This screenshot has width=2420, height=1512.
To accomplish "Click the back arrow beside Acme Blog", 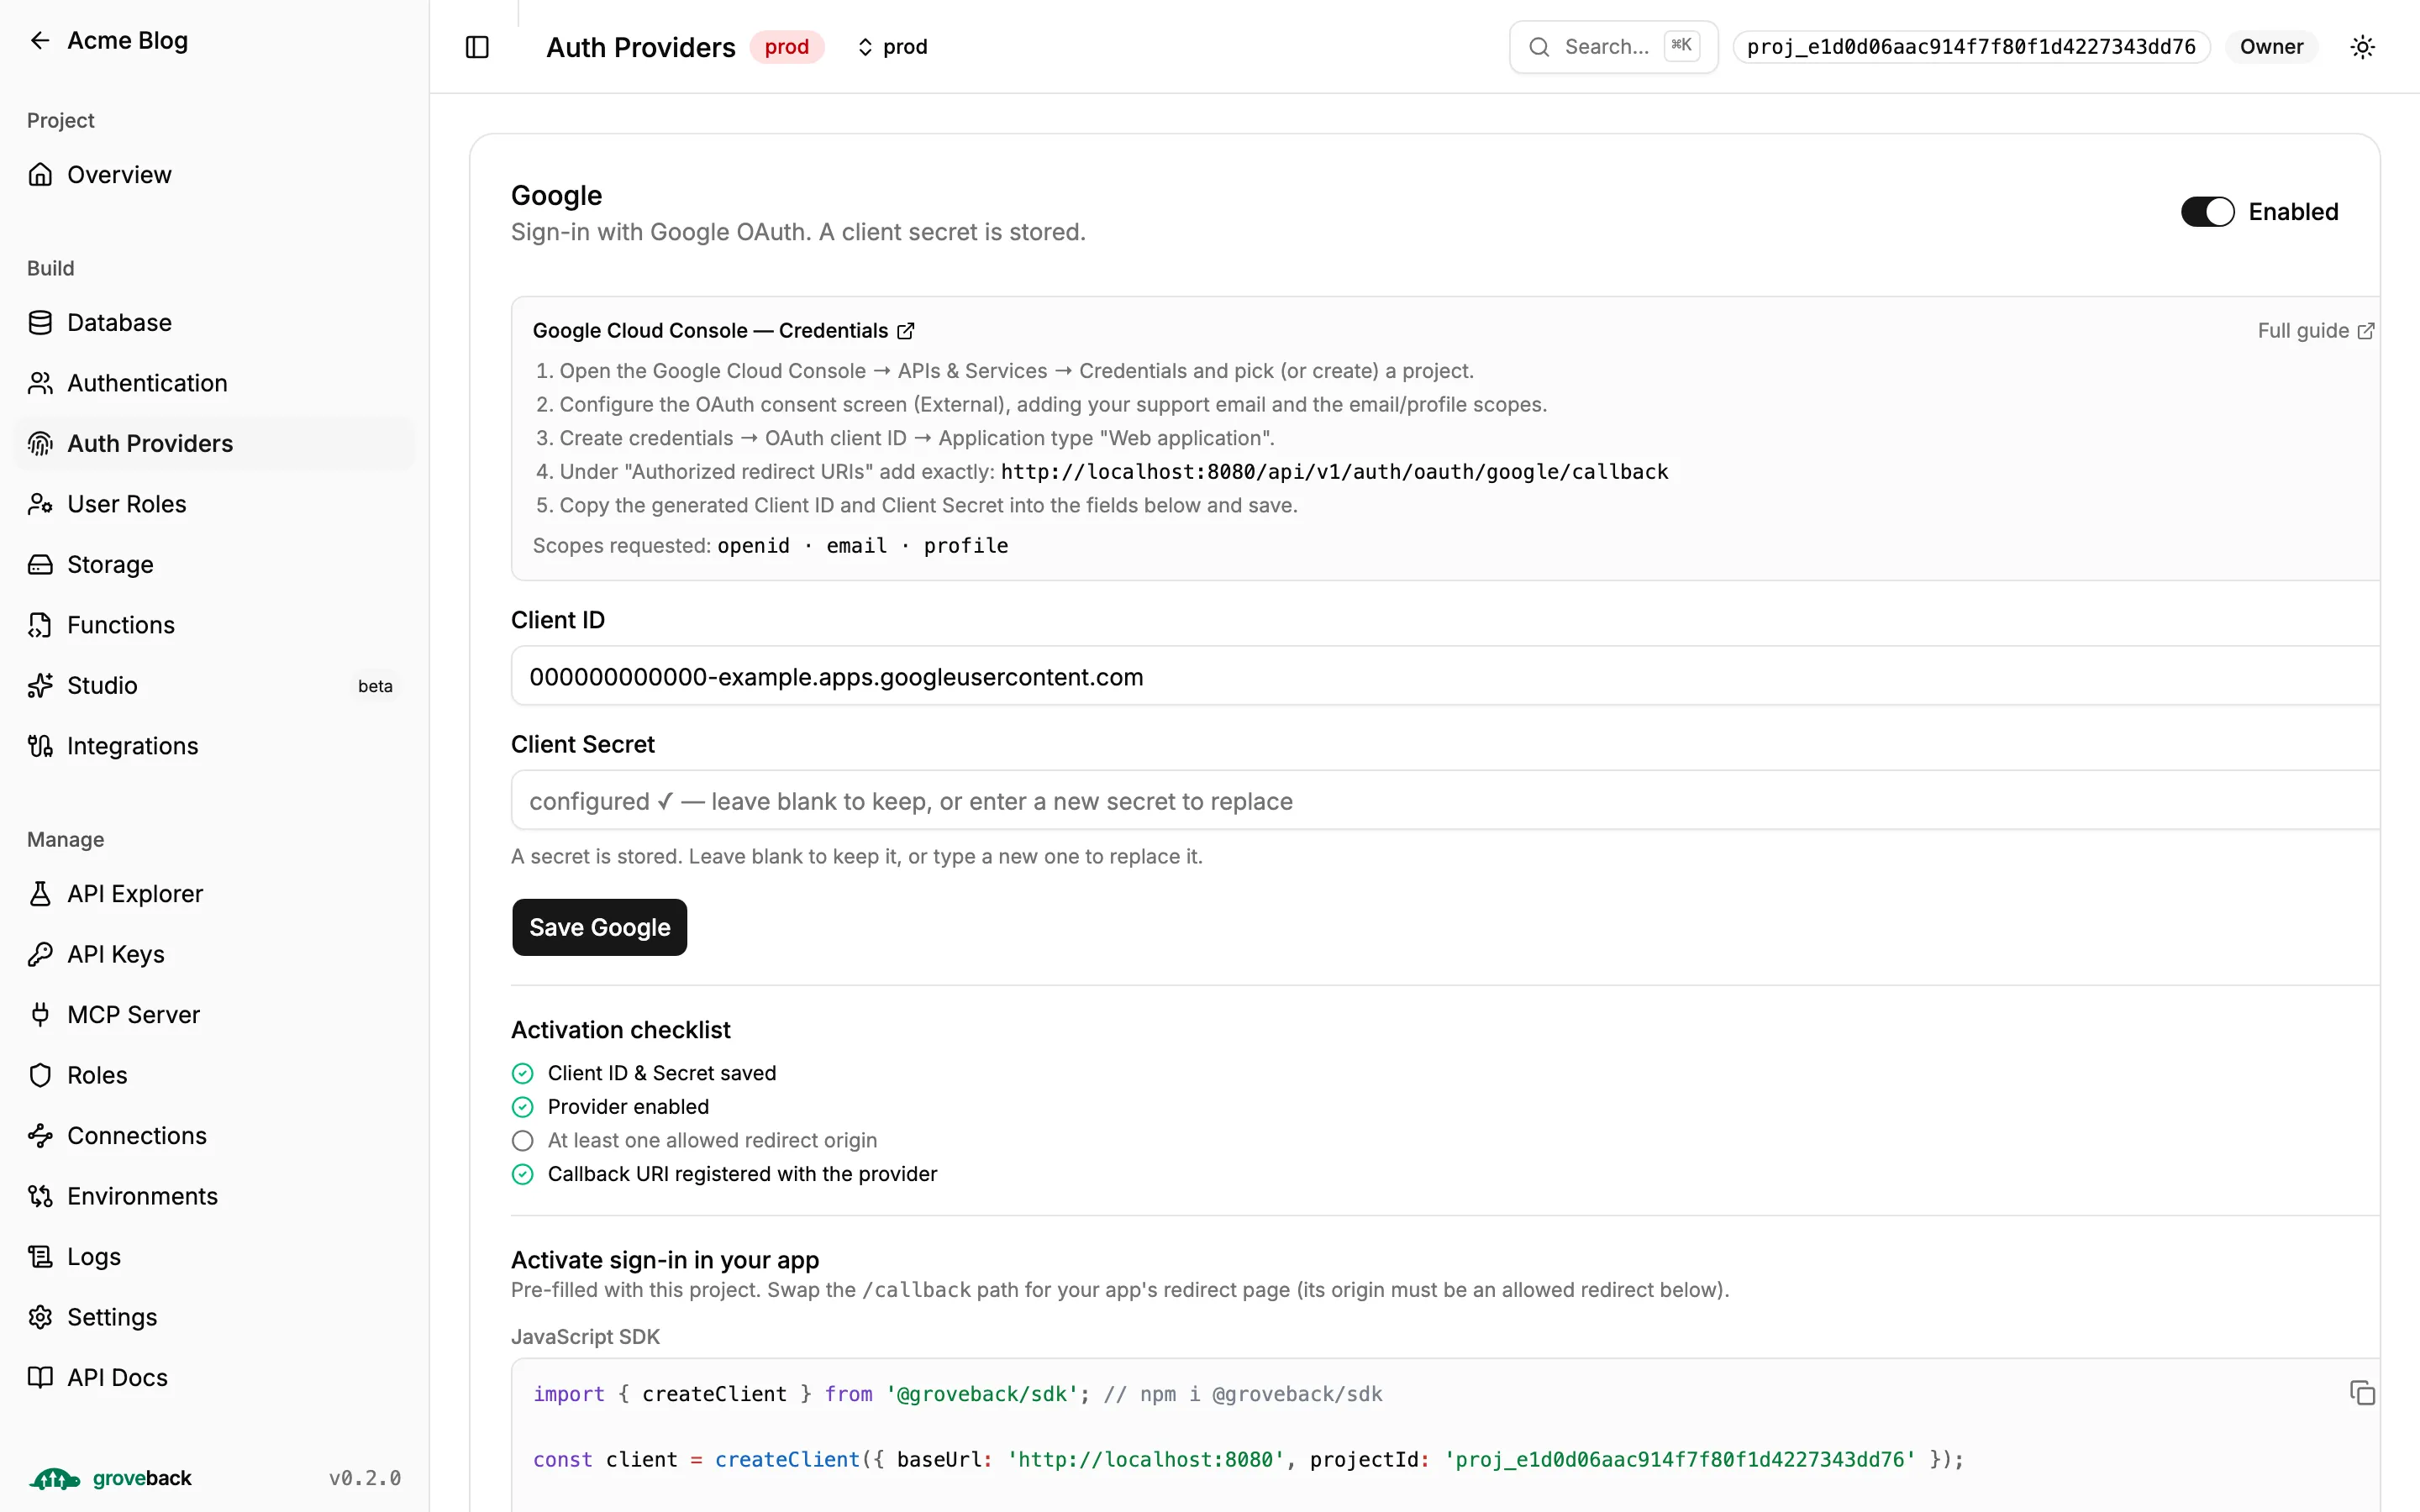I will click(40, 40).
